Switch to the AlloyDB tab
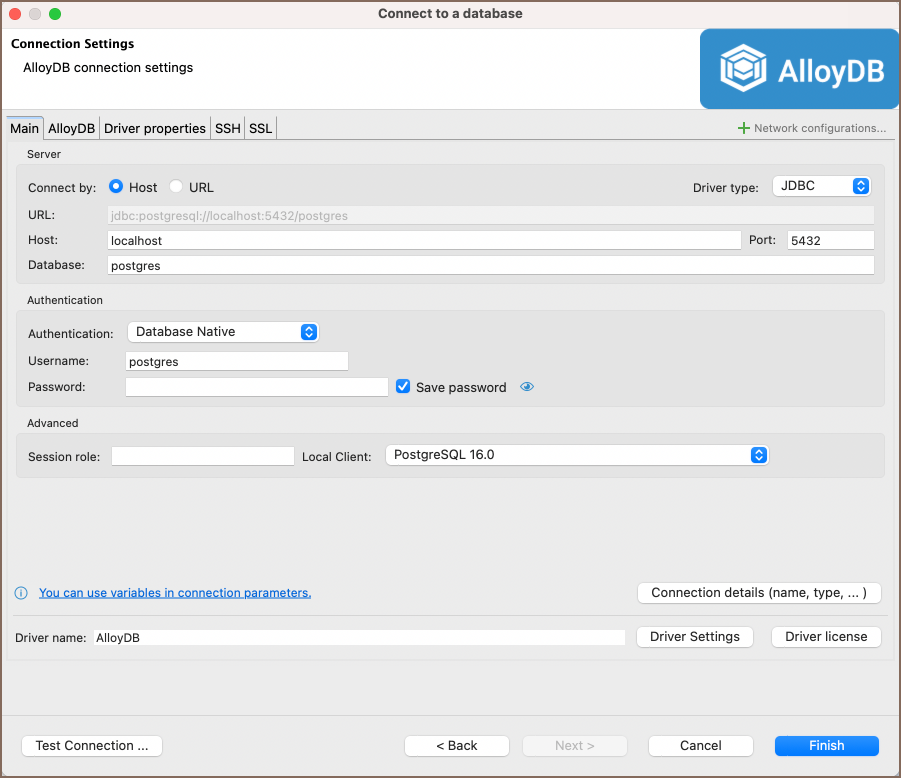This screenshot has height=778, width=901. click(x=72, y=128)
